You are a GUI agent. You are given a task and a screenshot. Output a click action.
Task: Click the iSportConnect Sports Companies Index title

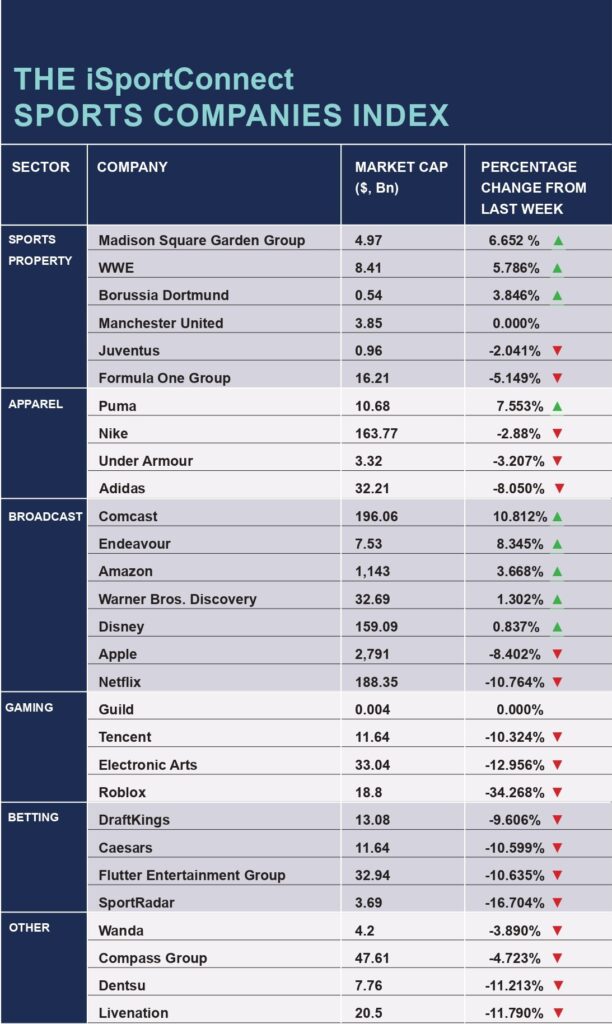pos(231,97)
